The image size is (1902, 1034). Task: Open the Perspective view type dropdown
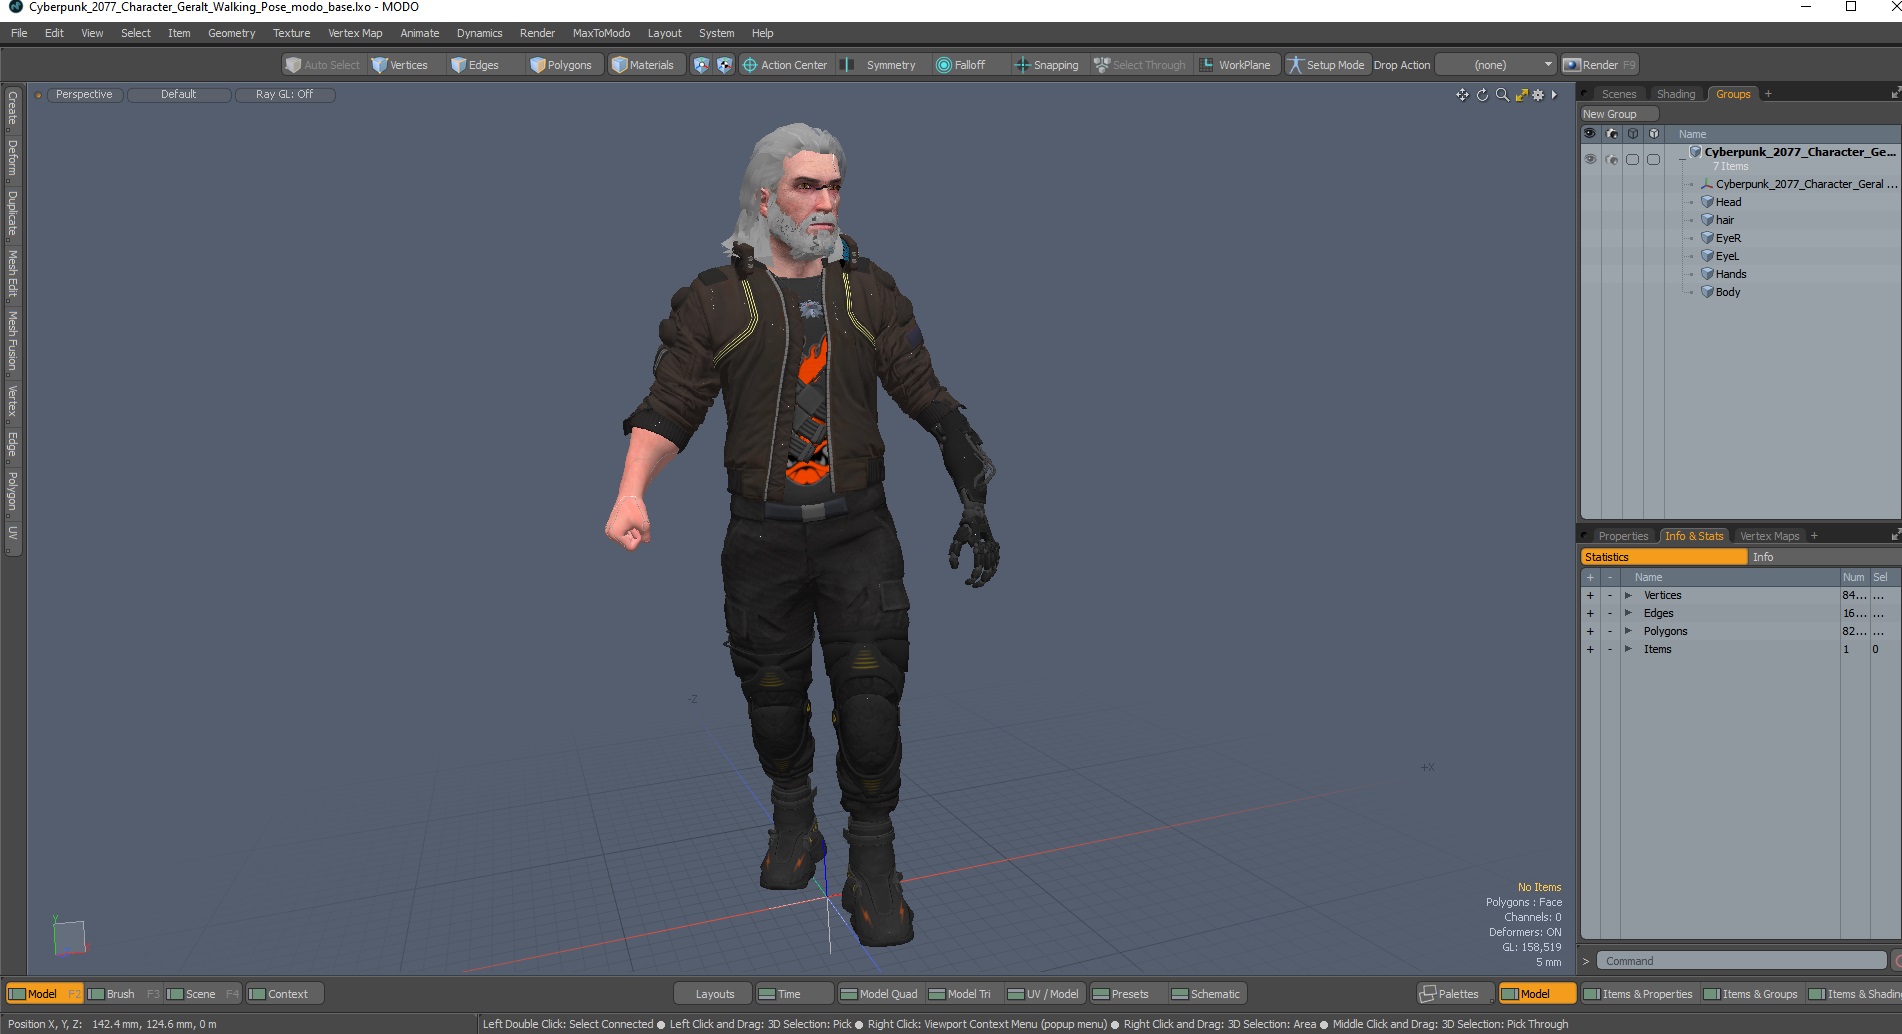click(x=84, y=95)
